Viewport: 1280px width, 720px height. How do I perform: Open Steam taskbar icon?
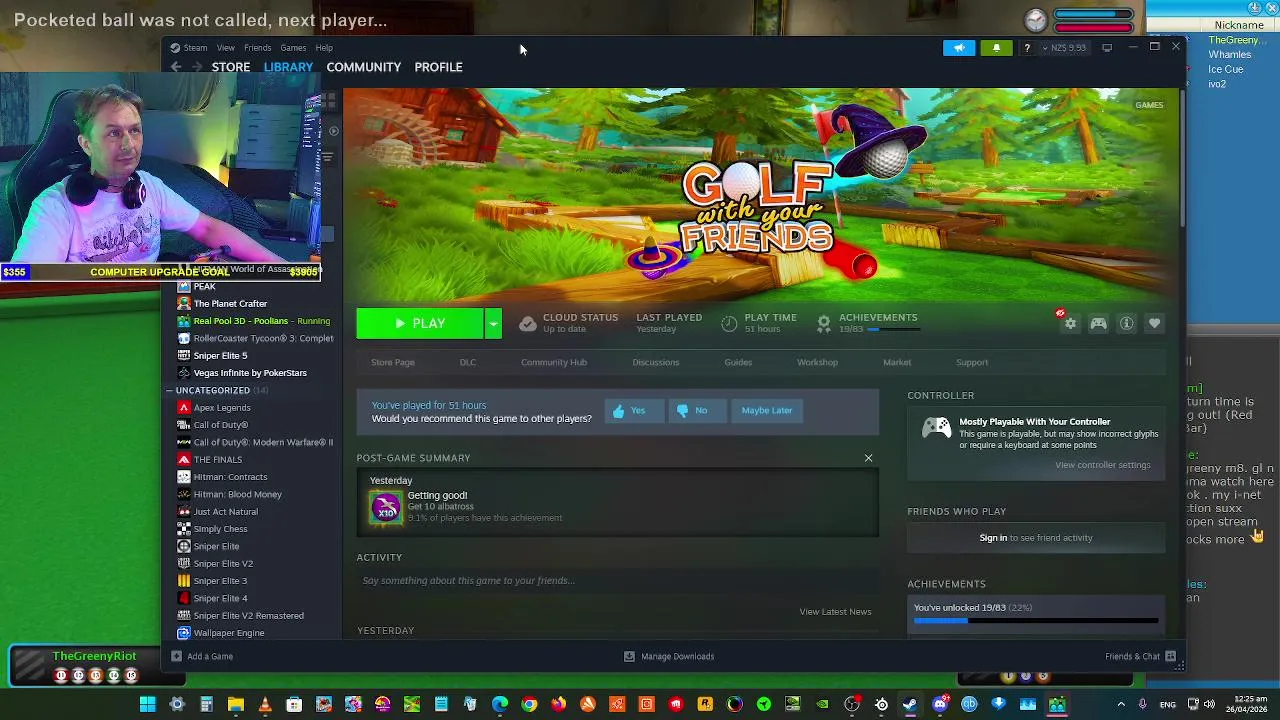coord(910,705)
